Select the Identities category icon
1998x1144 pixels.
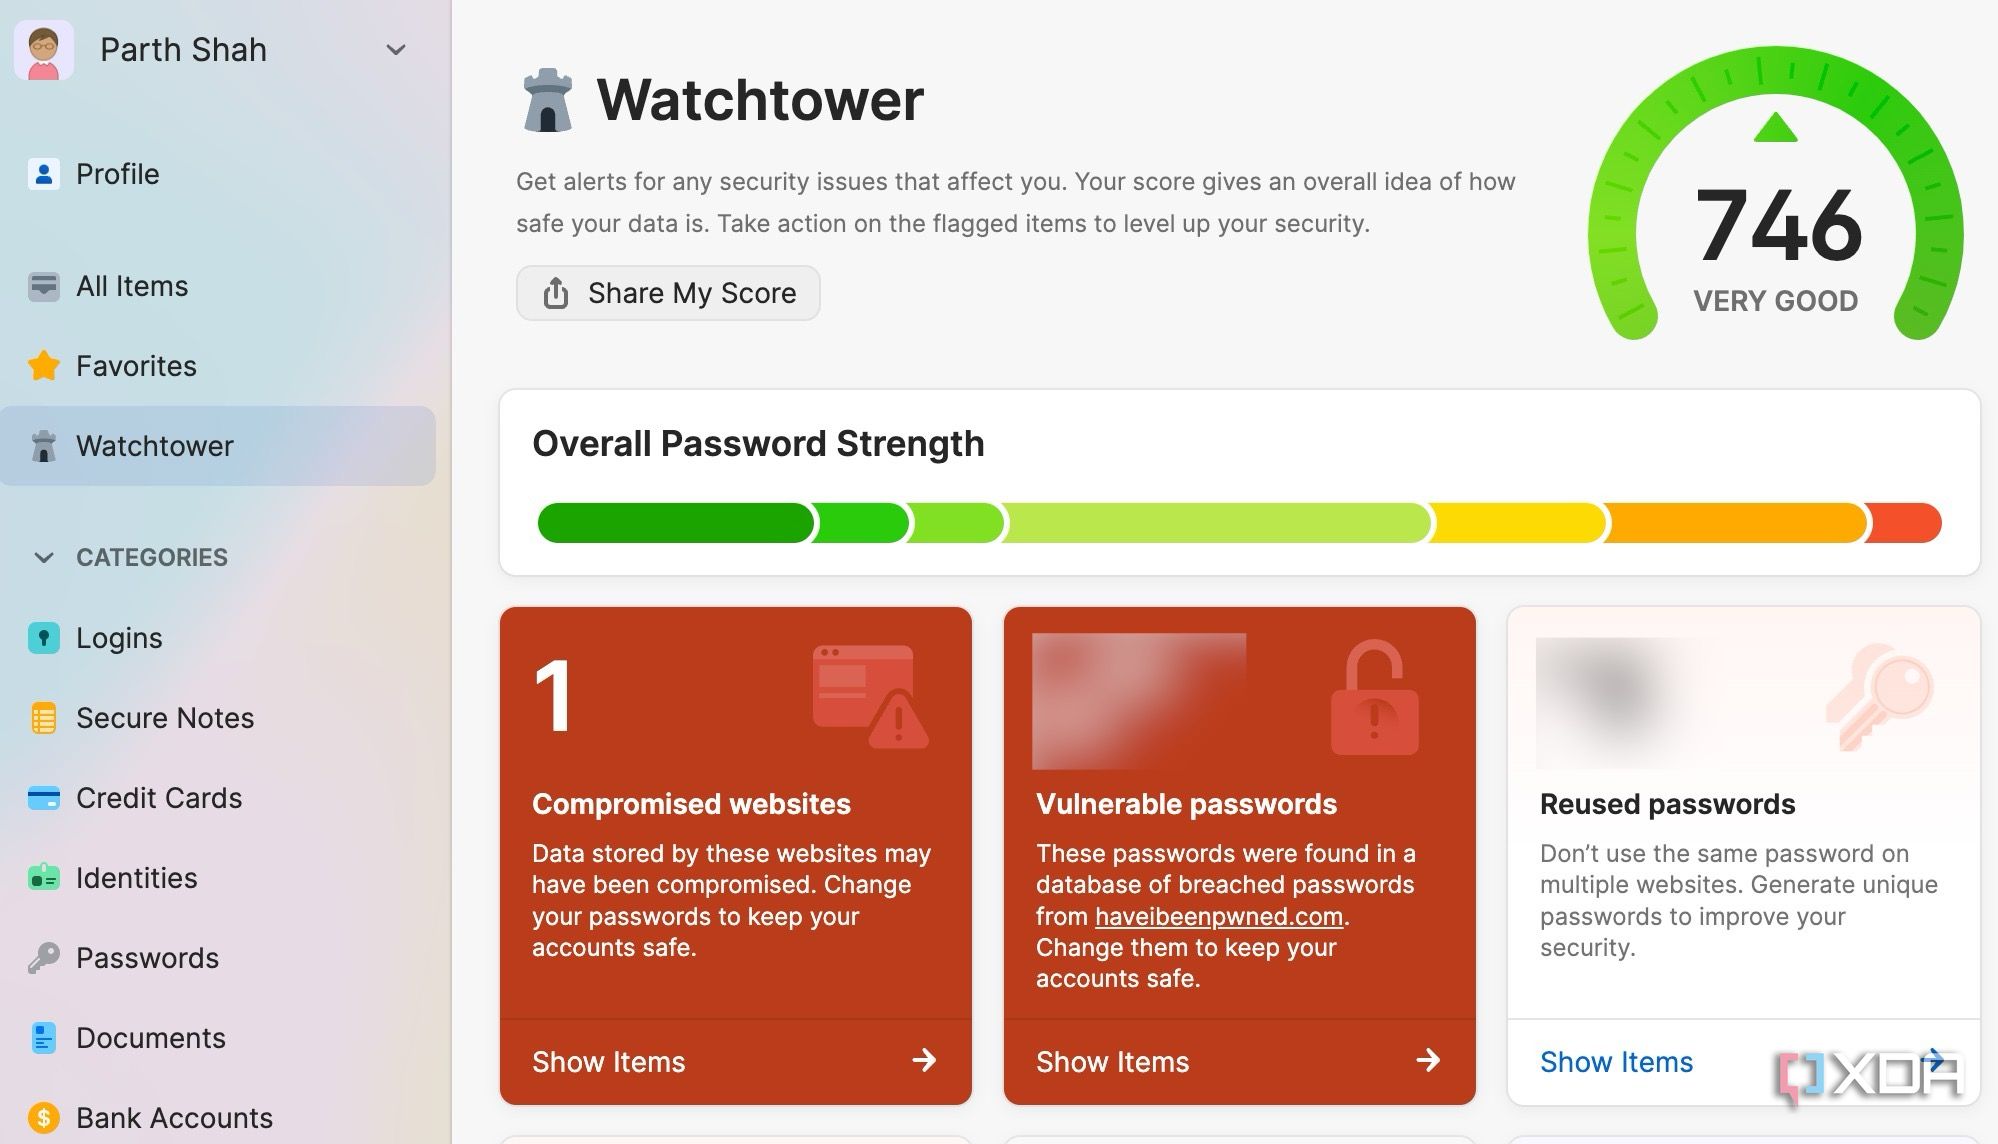click(44, 878)
